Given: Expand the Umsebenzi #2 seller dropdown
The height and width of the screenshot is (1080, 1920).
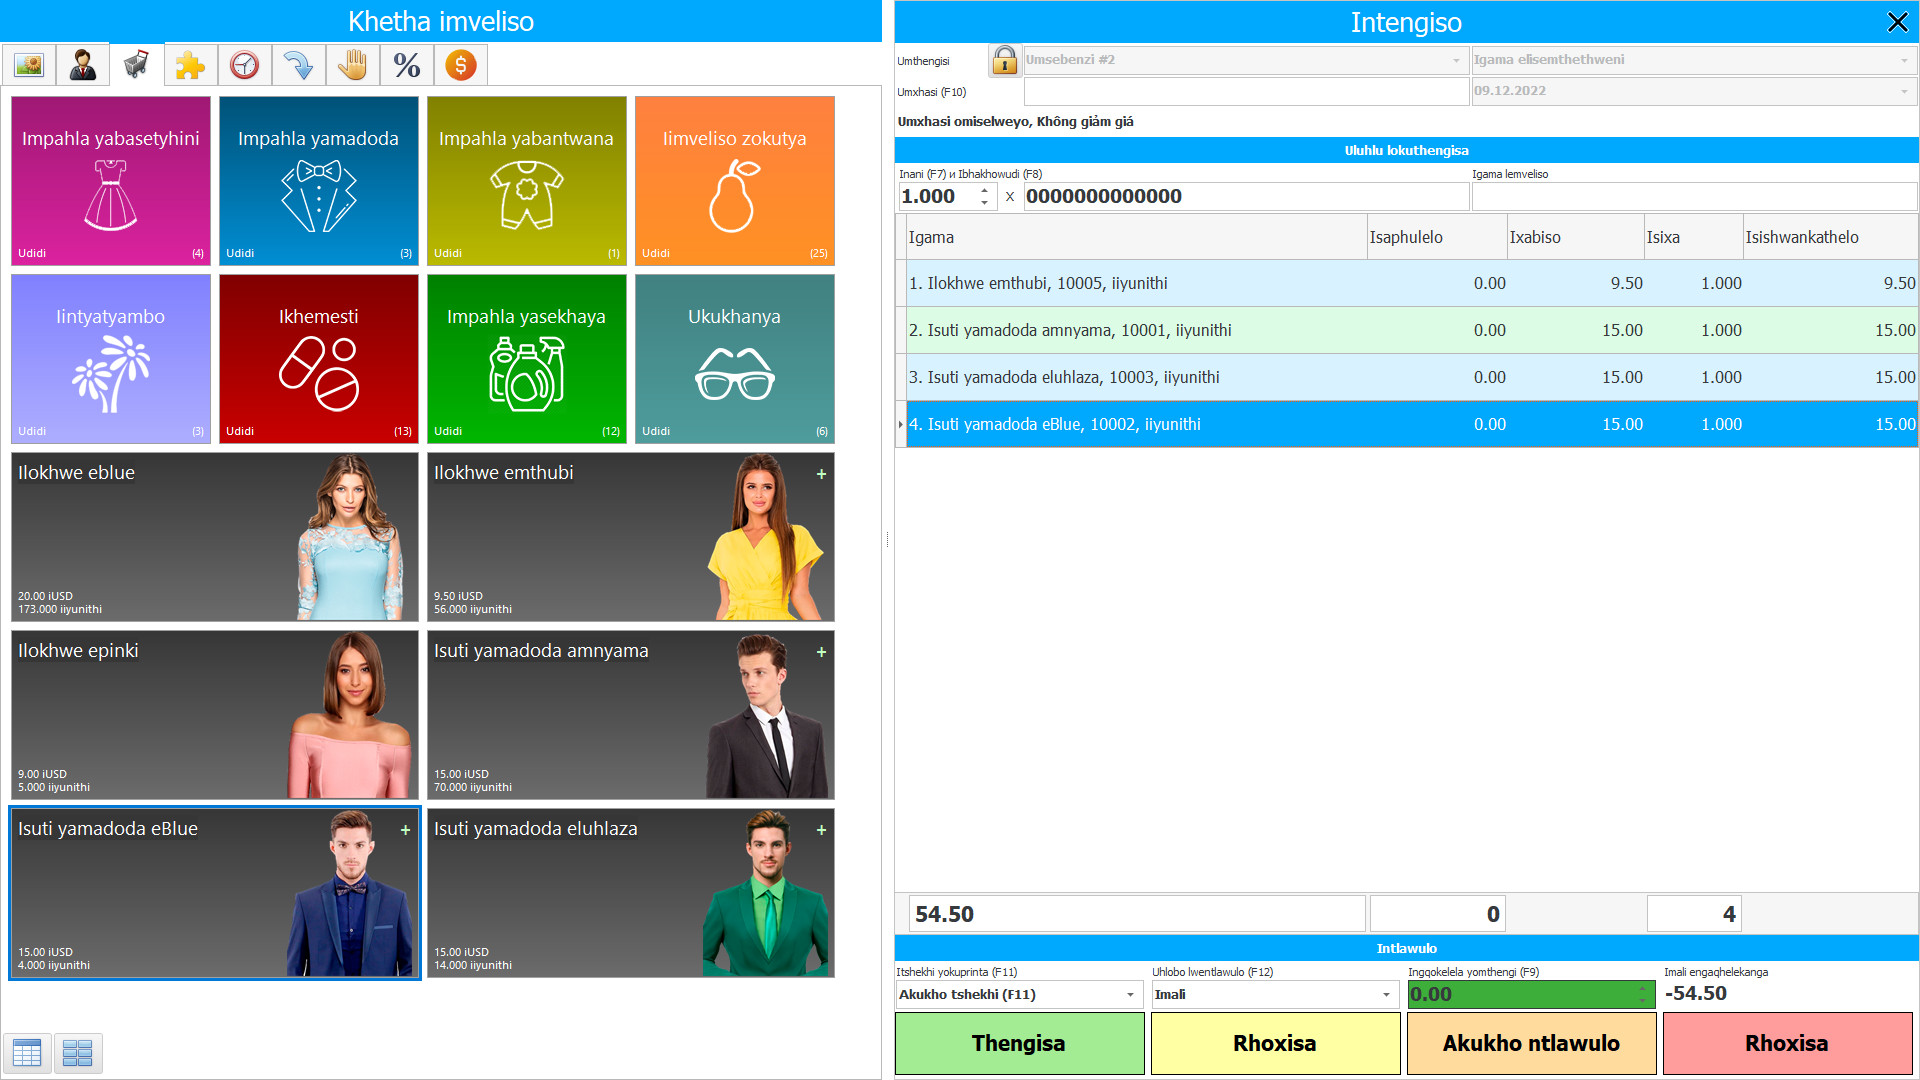Looking at the screenshot, I should click(x=1456, y=60).
